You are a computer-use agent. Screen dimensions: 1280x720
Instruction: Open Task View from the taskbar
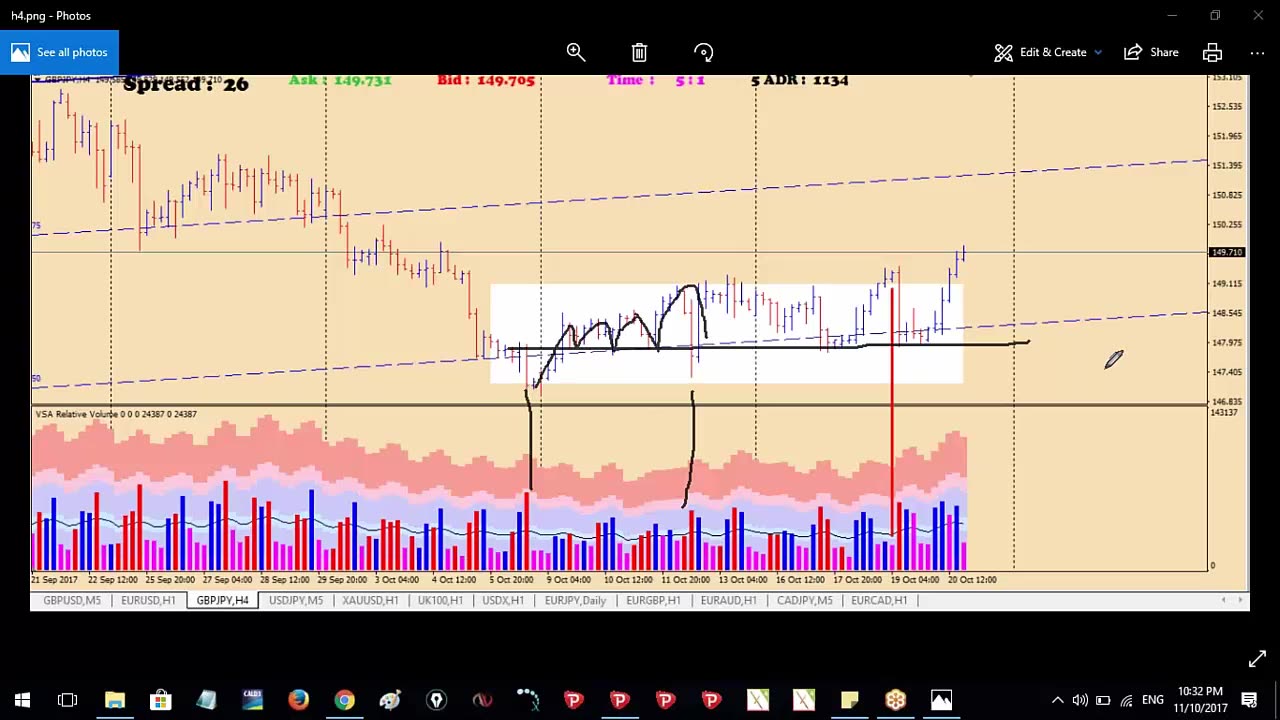pyautogui.click(x=68, y=700)
